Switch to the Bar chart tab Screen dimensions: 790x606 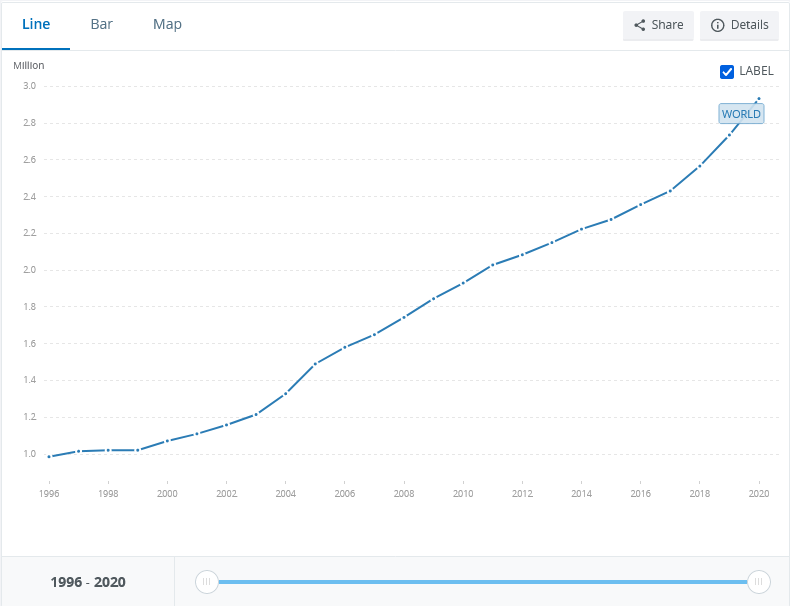click(101, 24)
